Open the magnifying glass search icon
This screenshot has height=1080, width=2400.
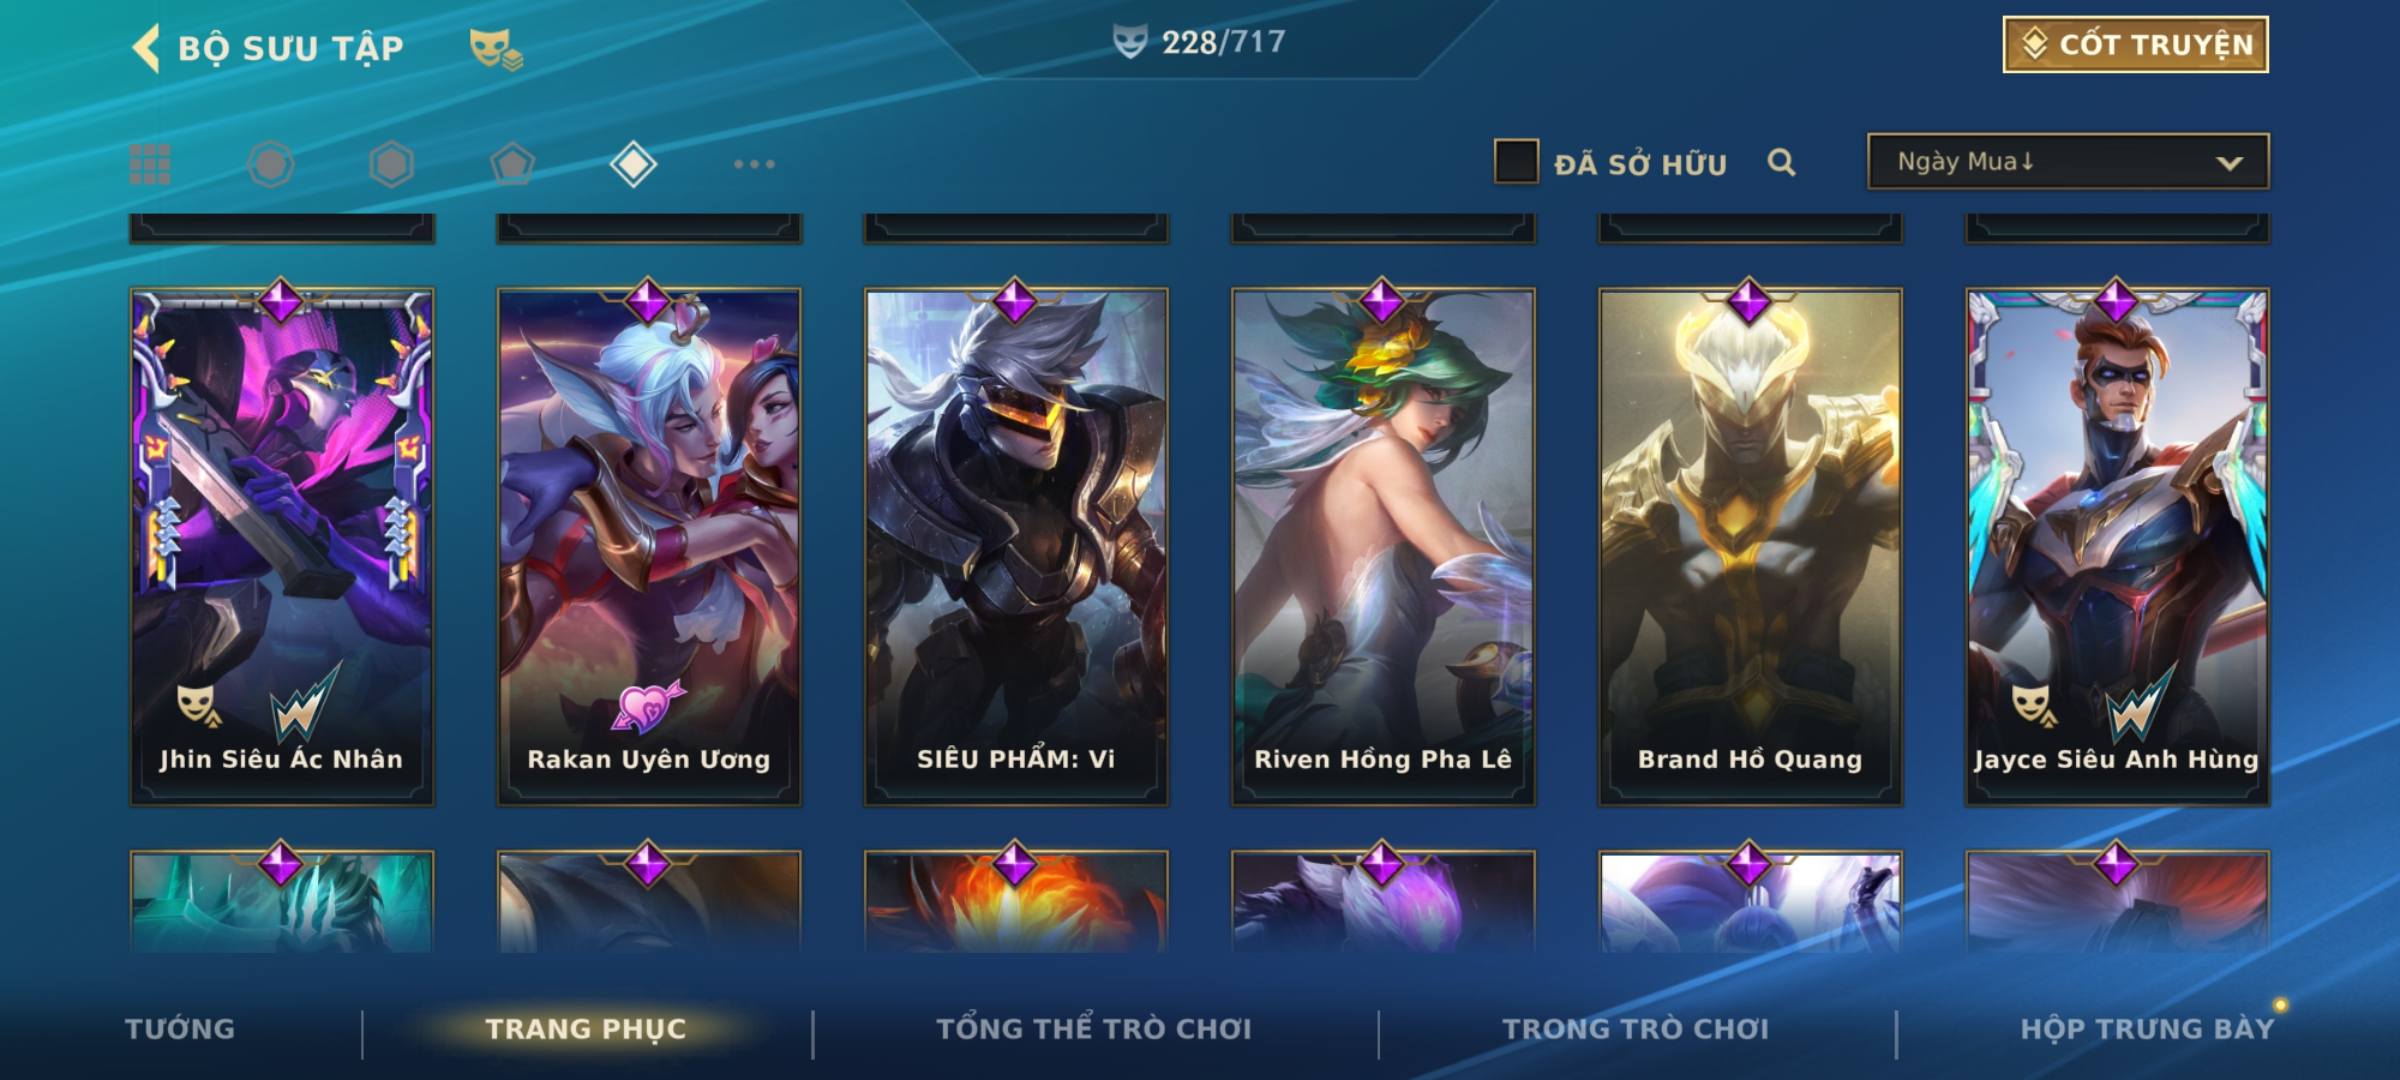pos(1781,162)
